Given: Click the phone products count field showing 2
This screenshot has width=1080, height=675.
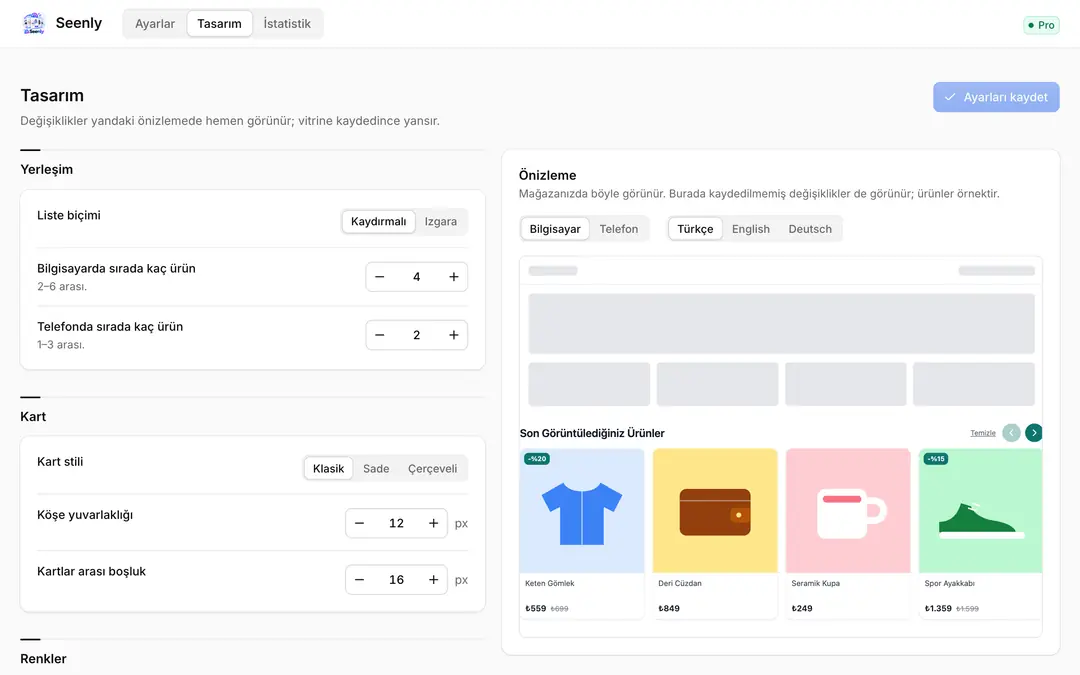Looking at the screenshot, I should 417,335.
